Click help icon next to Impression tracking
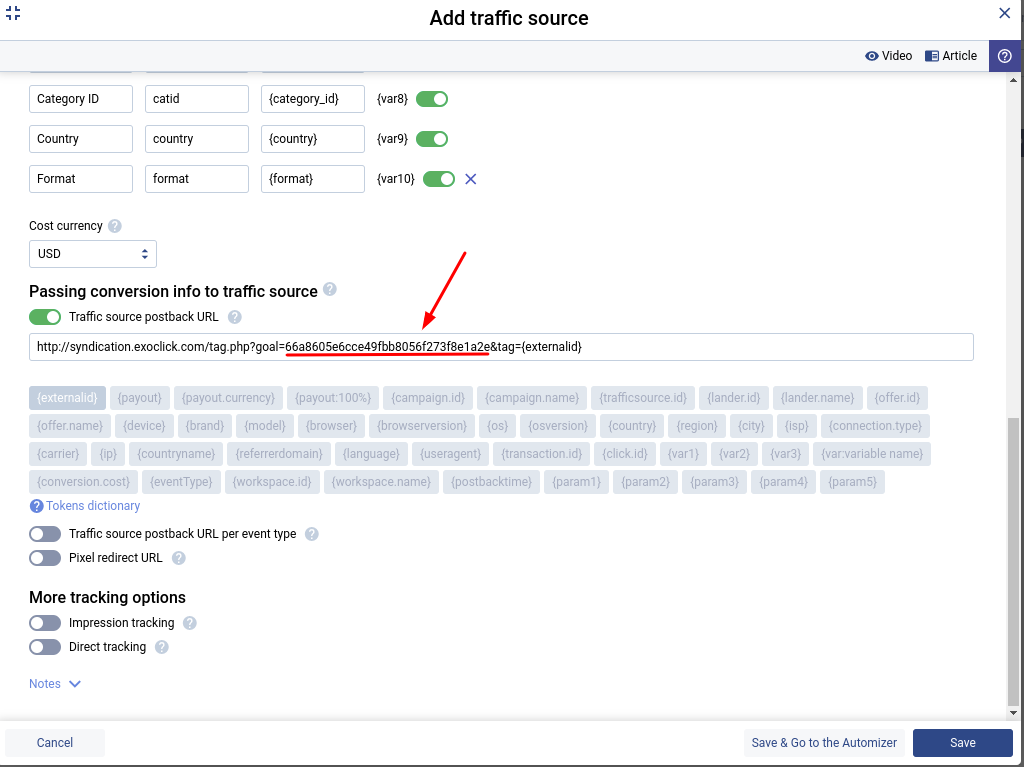This screenshot has width=1024, height=767. 190,623
